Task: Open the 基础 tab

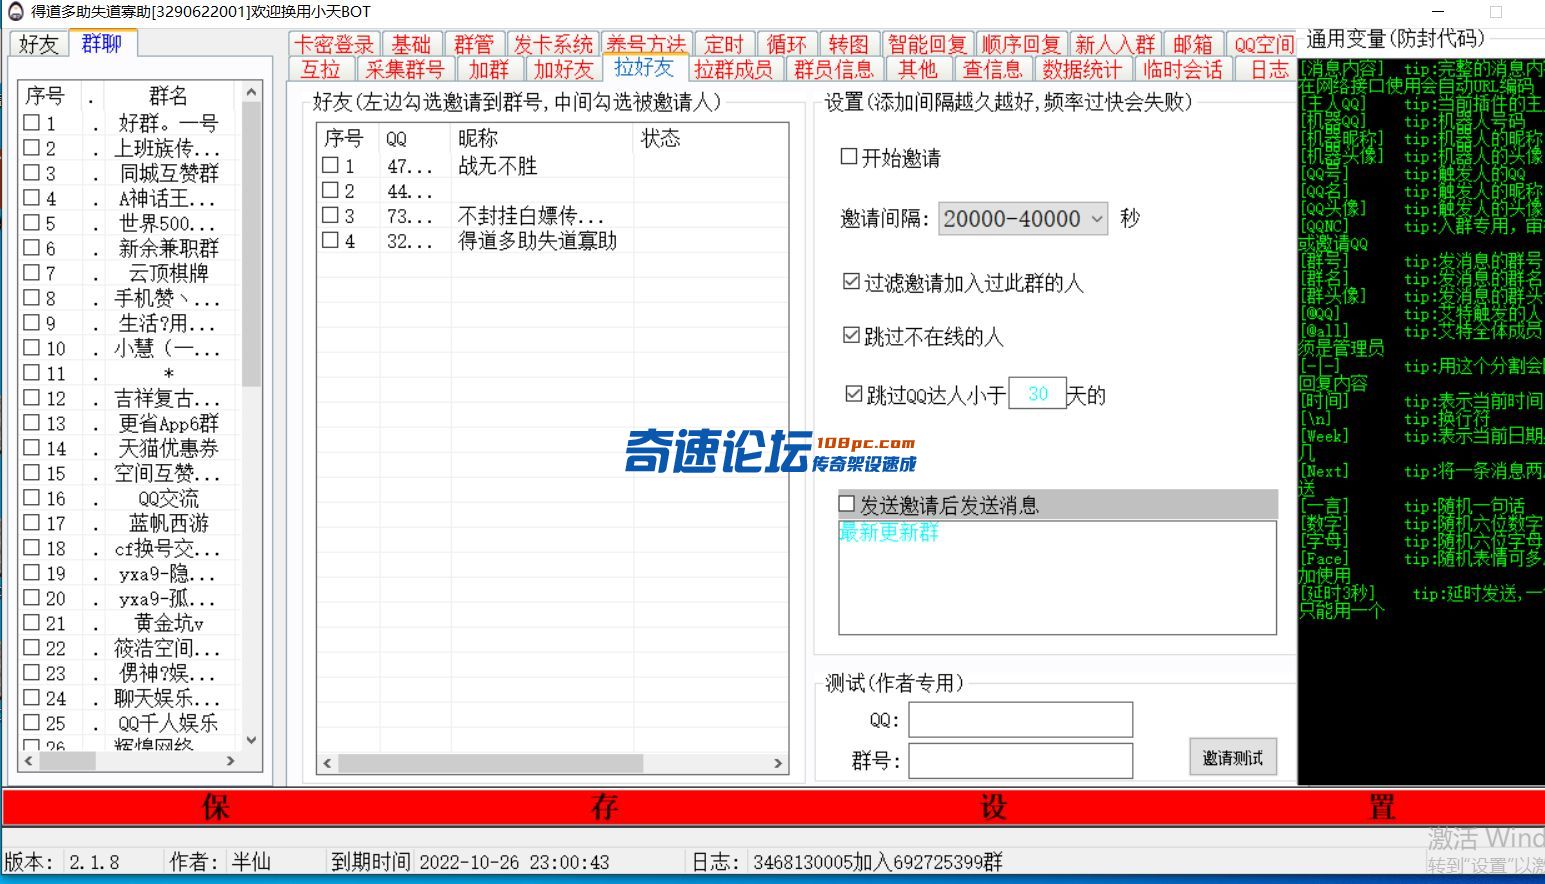Action: (x=410, y=44)
